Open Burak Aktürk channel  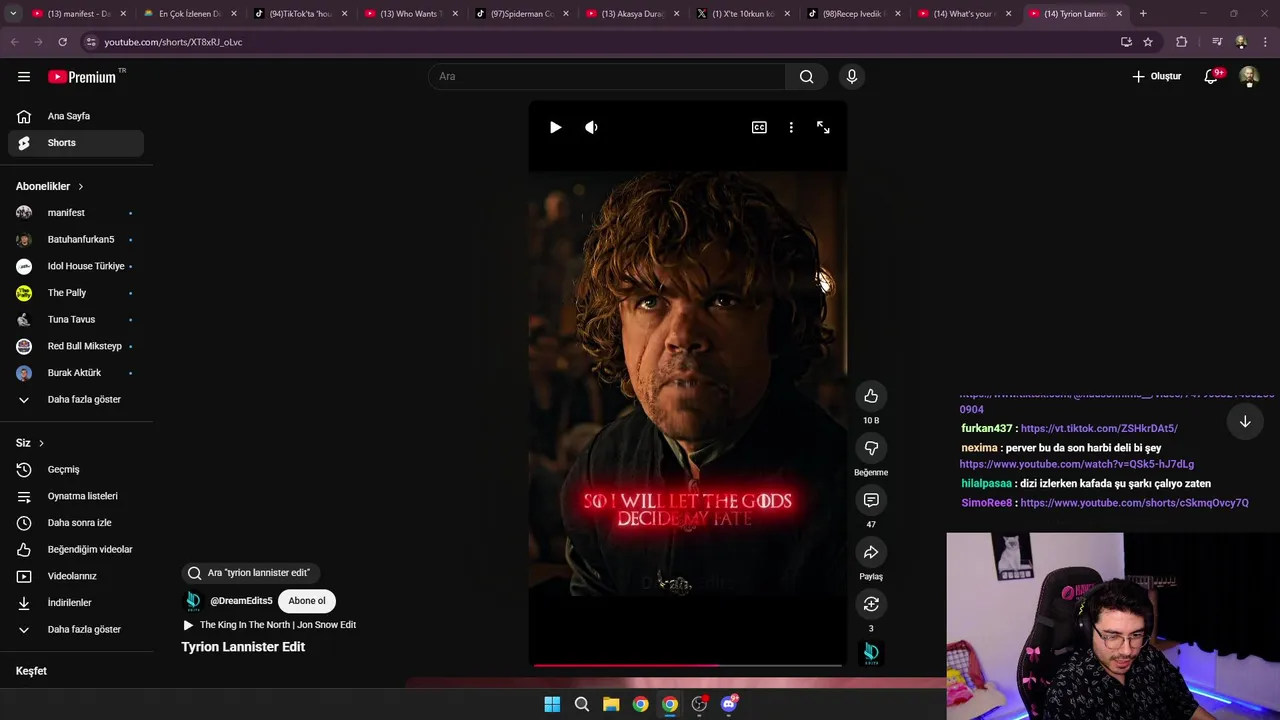click(x=76, y=373)
